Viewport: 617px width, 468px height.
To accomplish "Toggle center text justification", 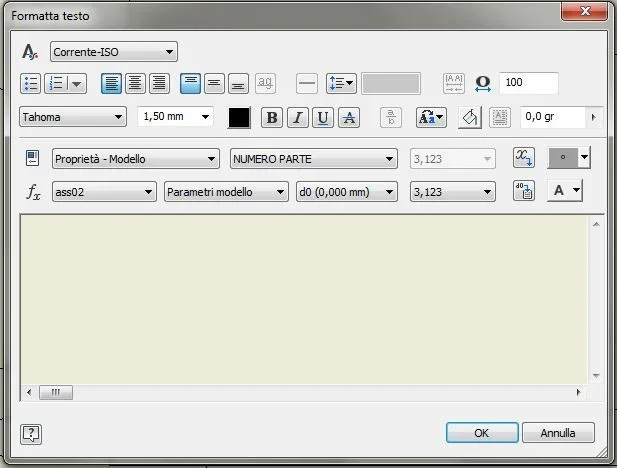I will point(135,83).
